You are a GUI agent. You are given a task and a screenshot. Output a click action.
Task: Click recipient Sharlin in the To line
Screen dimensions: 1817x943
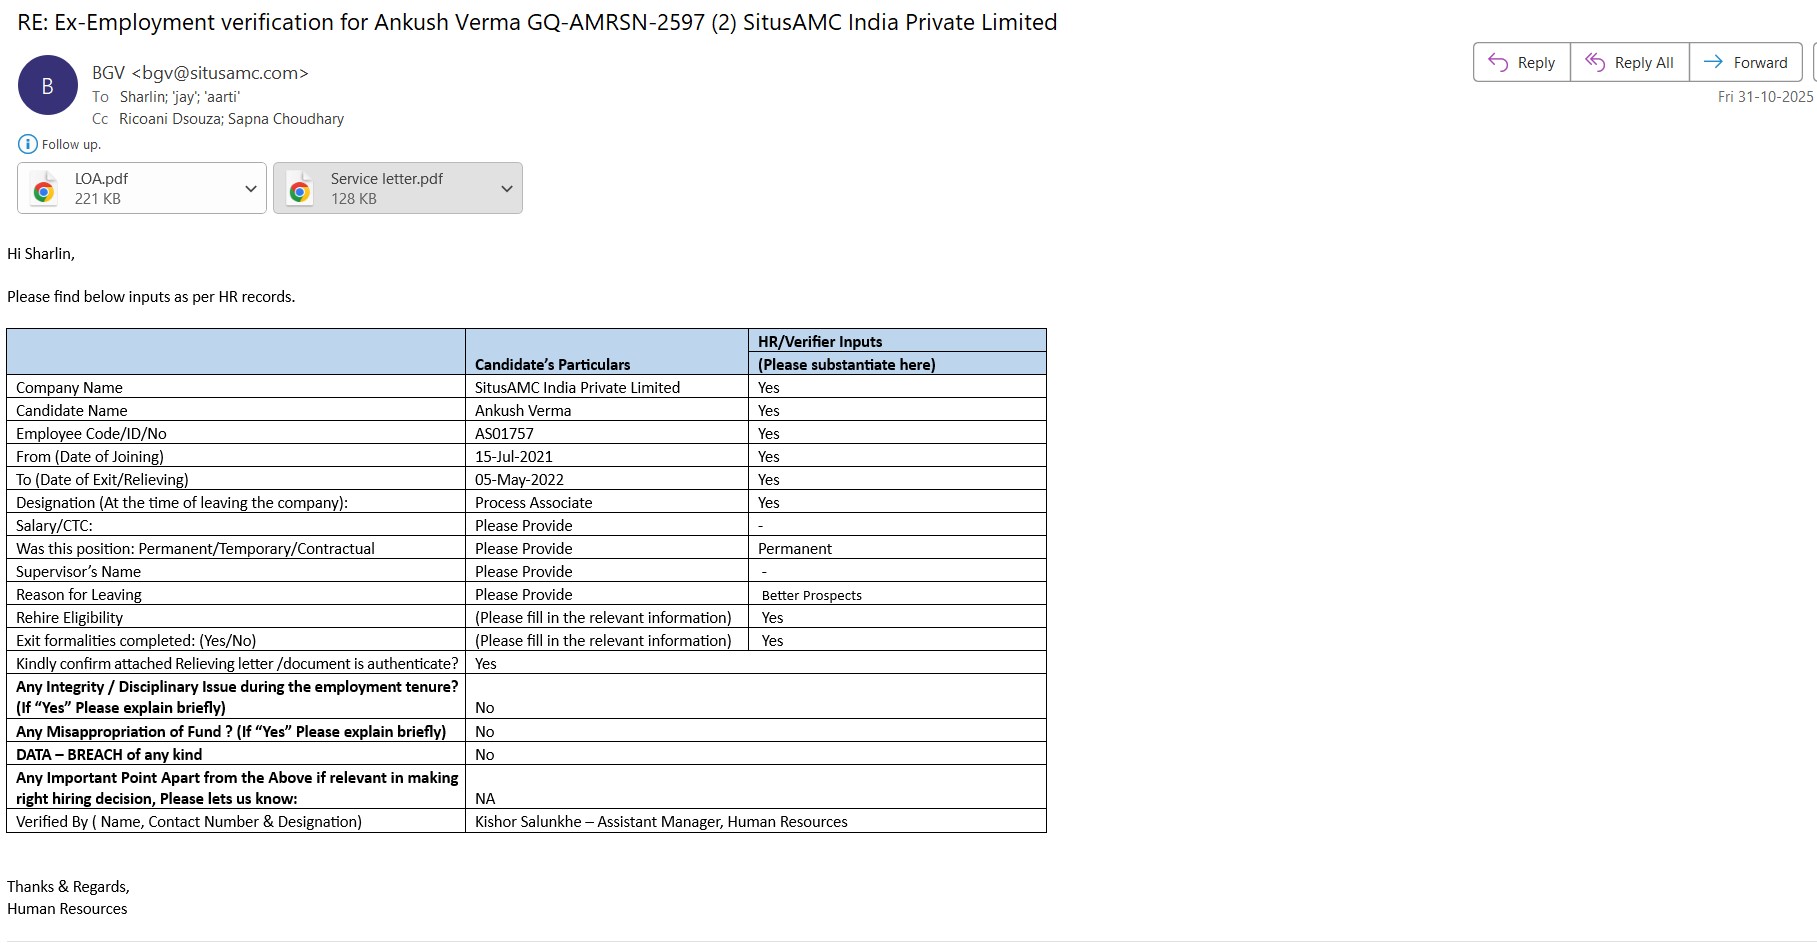pos(142,97)
